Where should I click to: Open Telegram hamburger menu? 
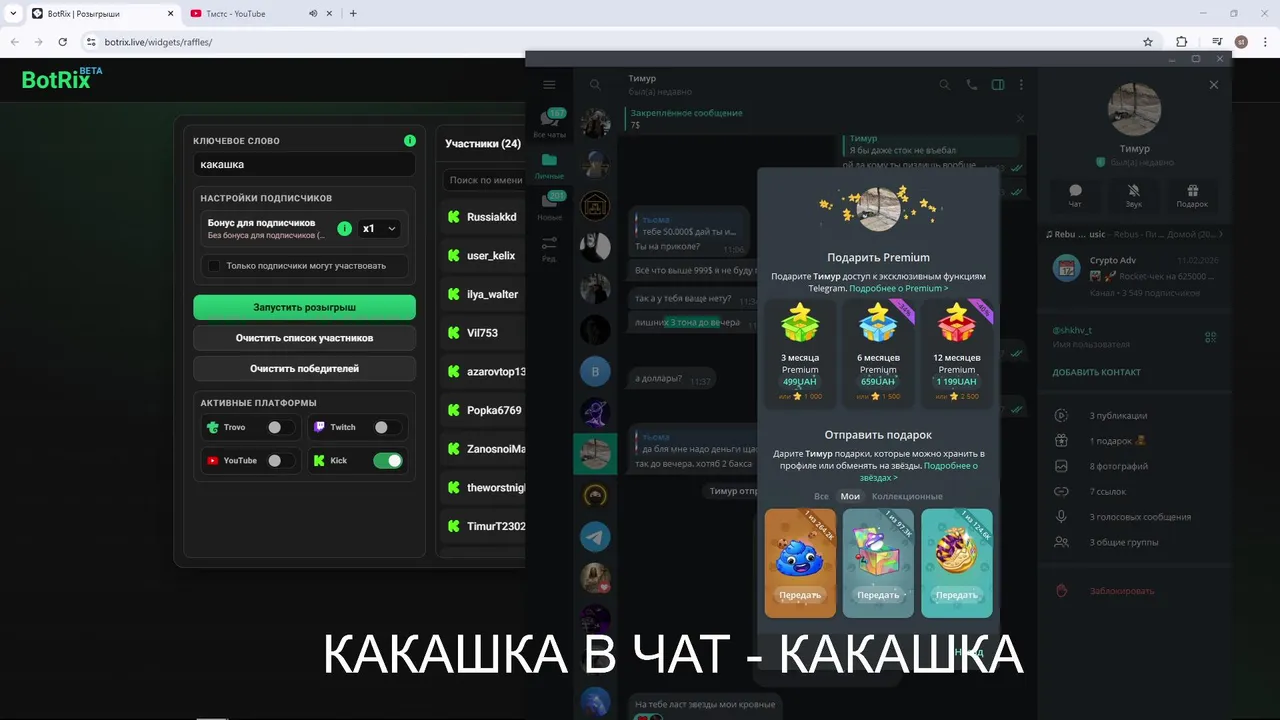click(x=549, y=85)
